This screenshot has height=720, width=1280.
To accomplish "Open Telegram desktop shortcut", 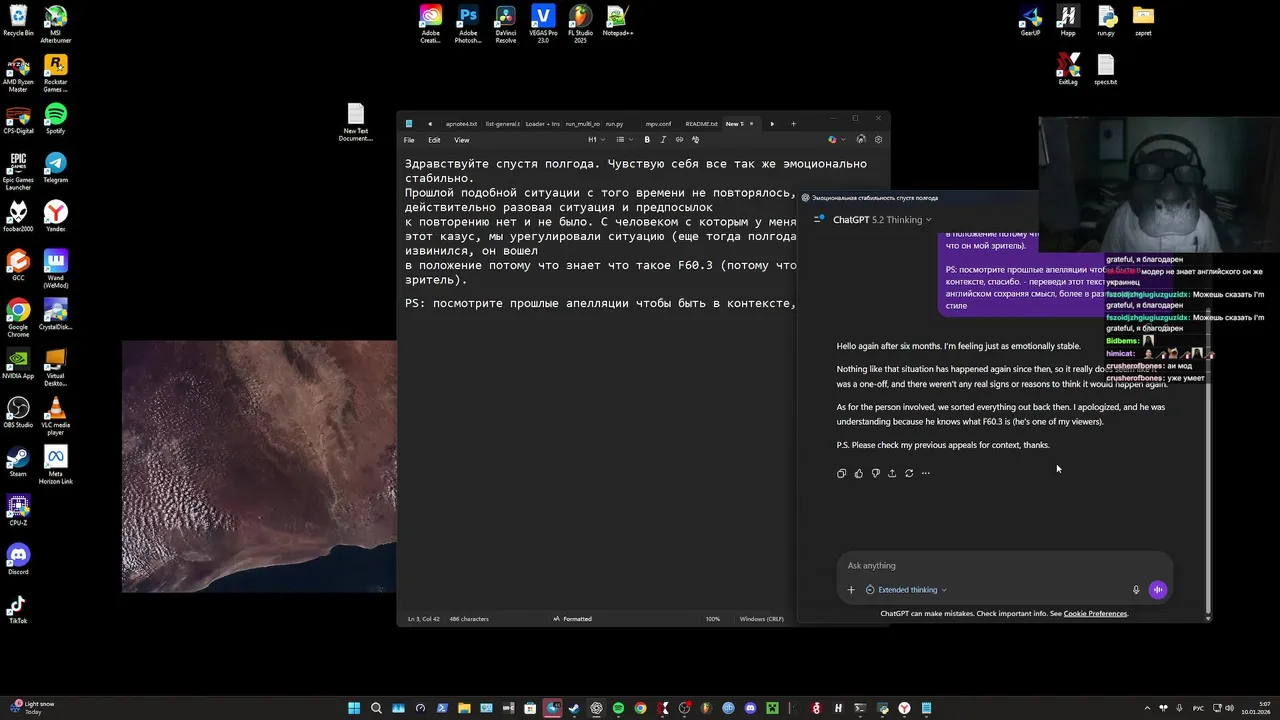I will click(x=56, y=167).
